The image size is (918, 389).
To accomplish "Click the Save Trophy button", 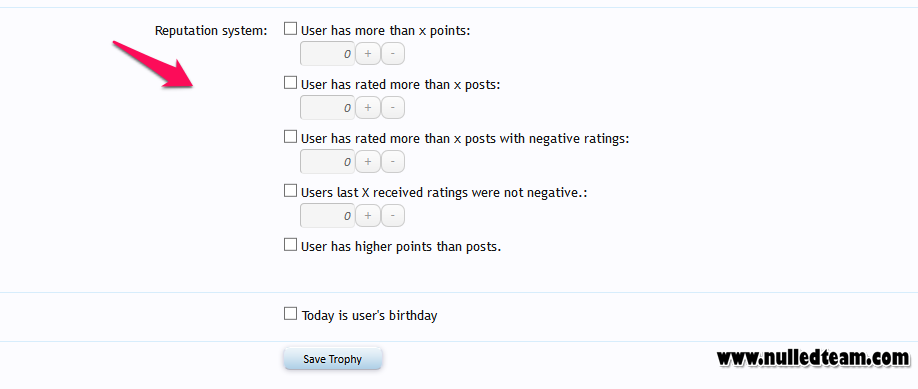I will [x=333, y=359].
